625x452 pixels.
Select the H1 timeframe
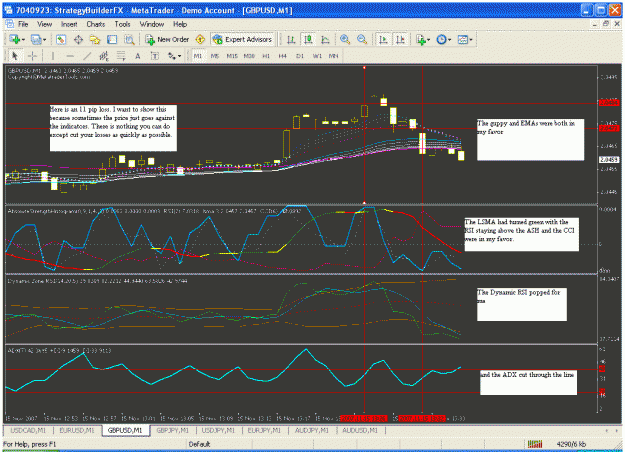pyautogui.click(x=266, y=56)
